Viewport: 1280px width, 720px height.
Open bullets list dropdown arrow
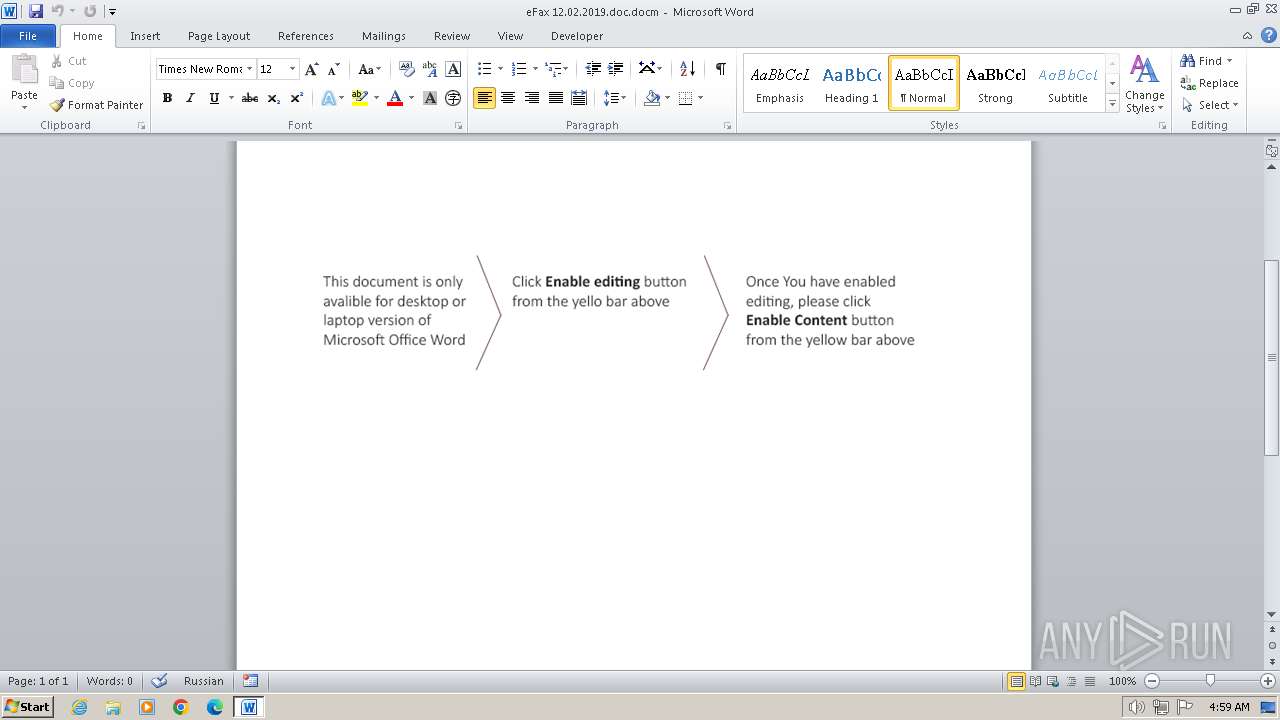point(500,69)
